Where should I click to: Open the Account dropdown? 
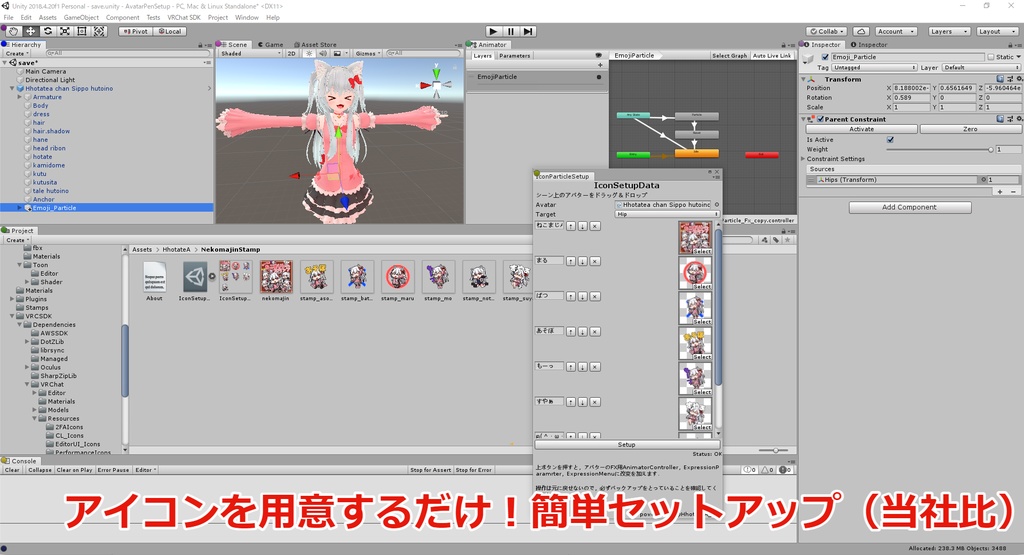[895, 31]
